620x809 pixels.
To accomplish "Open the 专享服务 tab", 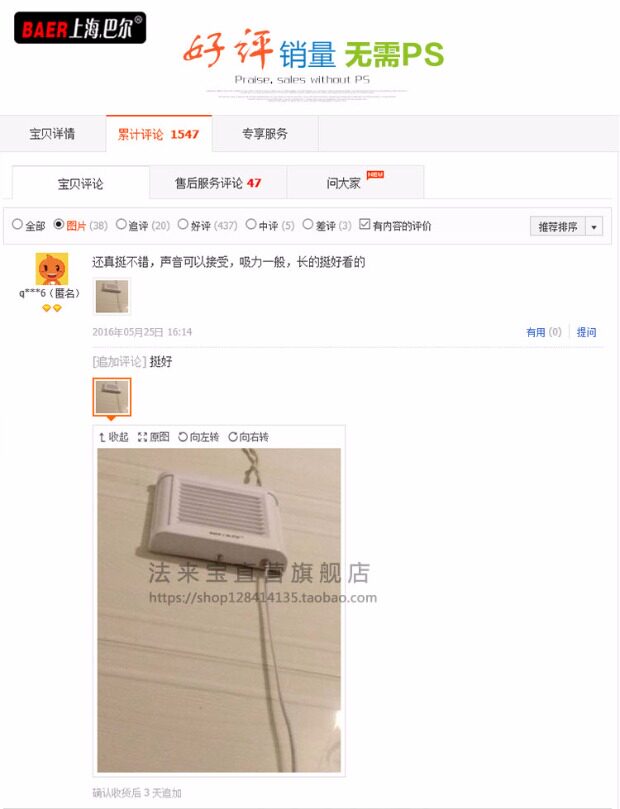I will pos(265,134).
